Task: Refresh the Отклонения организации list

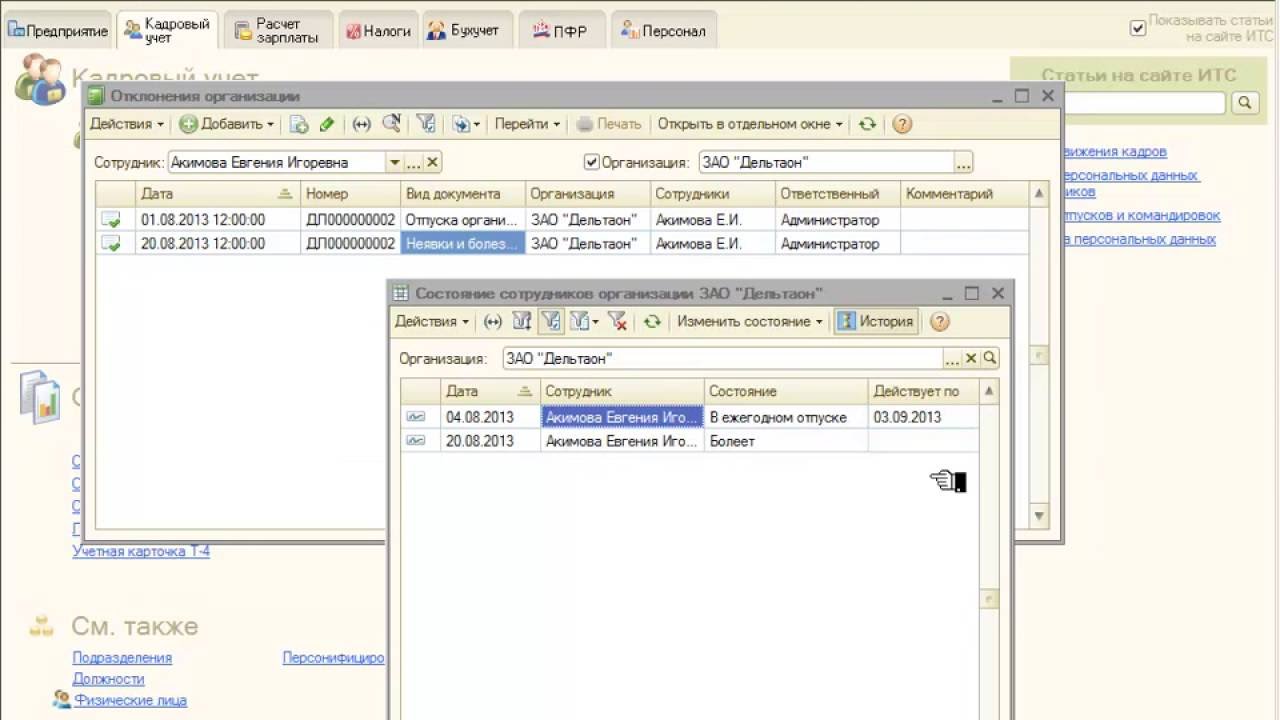Action: click(867, 124)
